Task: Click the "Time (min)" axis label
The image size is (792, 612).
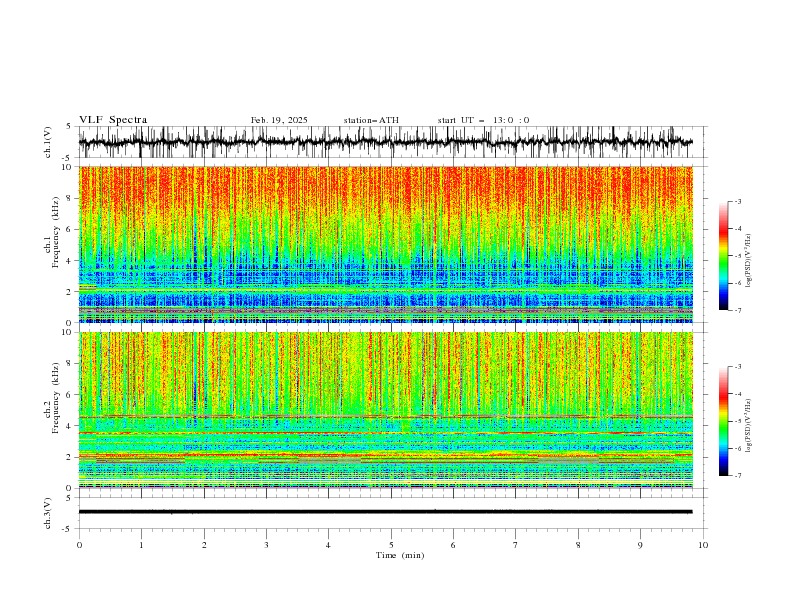Action: (400, 555)
